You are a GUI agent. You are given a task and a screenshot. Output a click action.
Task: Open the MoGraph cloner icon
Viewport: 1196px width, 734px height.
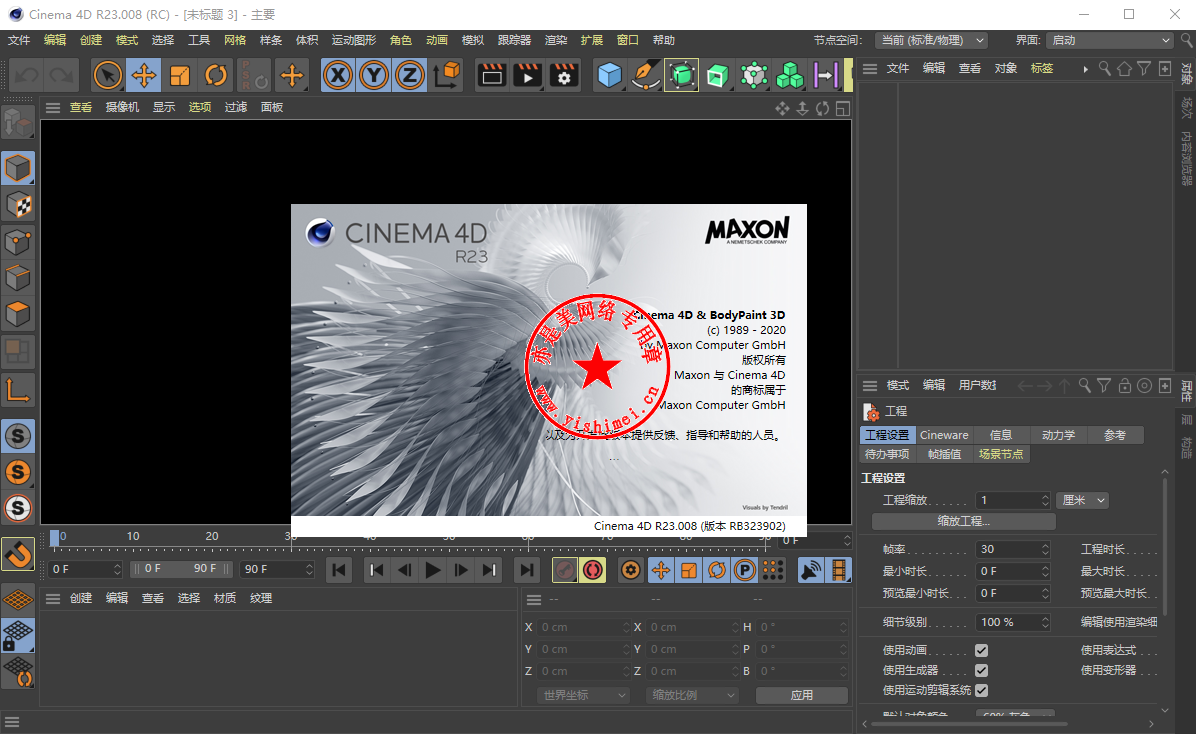(x=754, y=76)
